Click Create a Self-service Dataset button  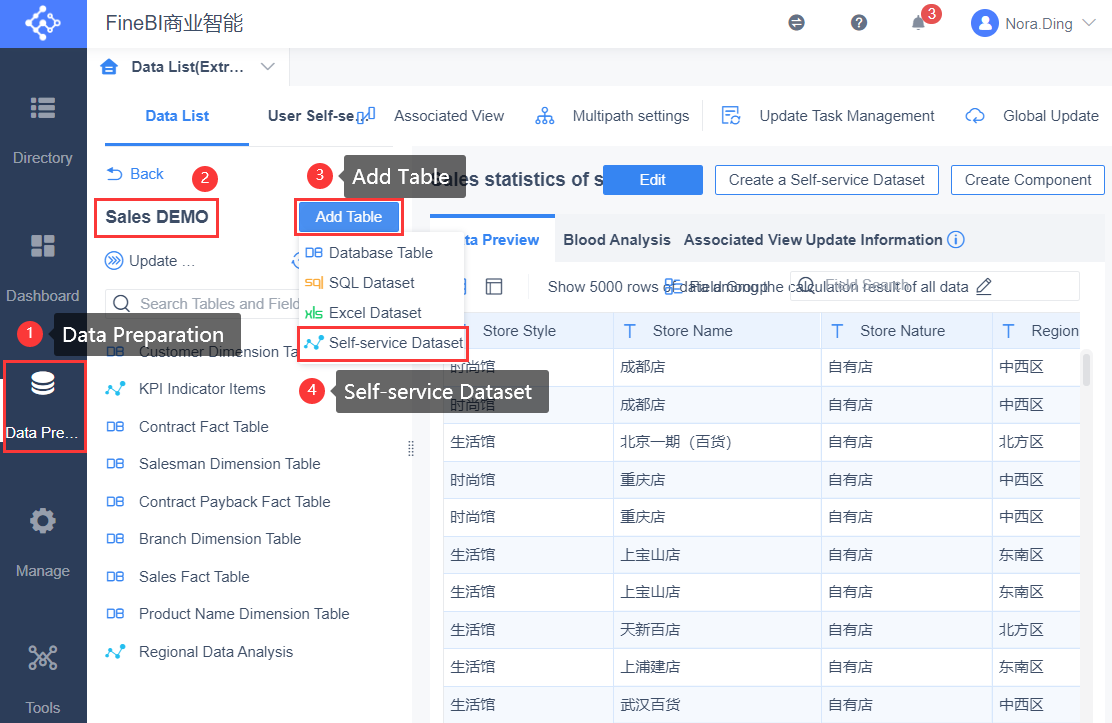click(827, 180)
